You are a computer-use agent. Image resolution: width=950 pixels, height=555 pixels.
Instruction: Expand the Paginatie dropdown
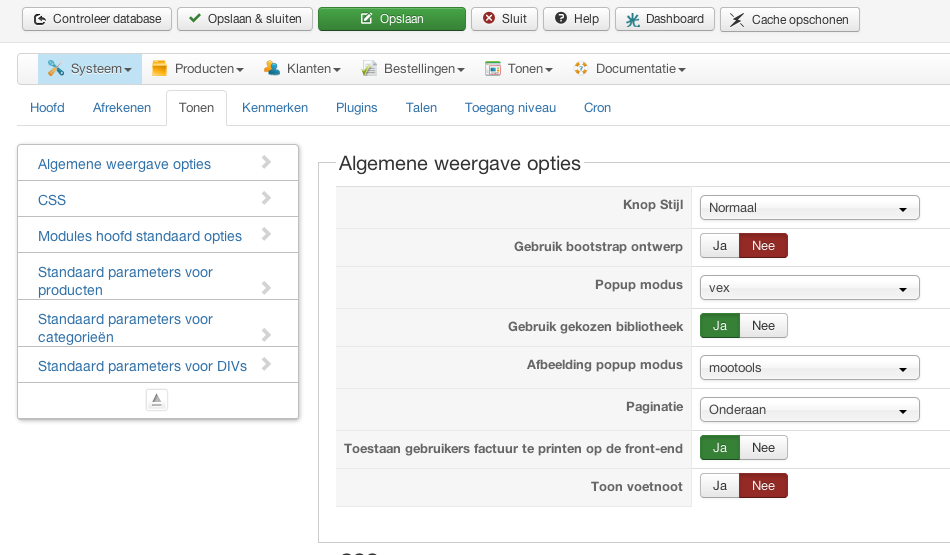coord(809,410)
